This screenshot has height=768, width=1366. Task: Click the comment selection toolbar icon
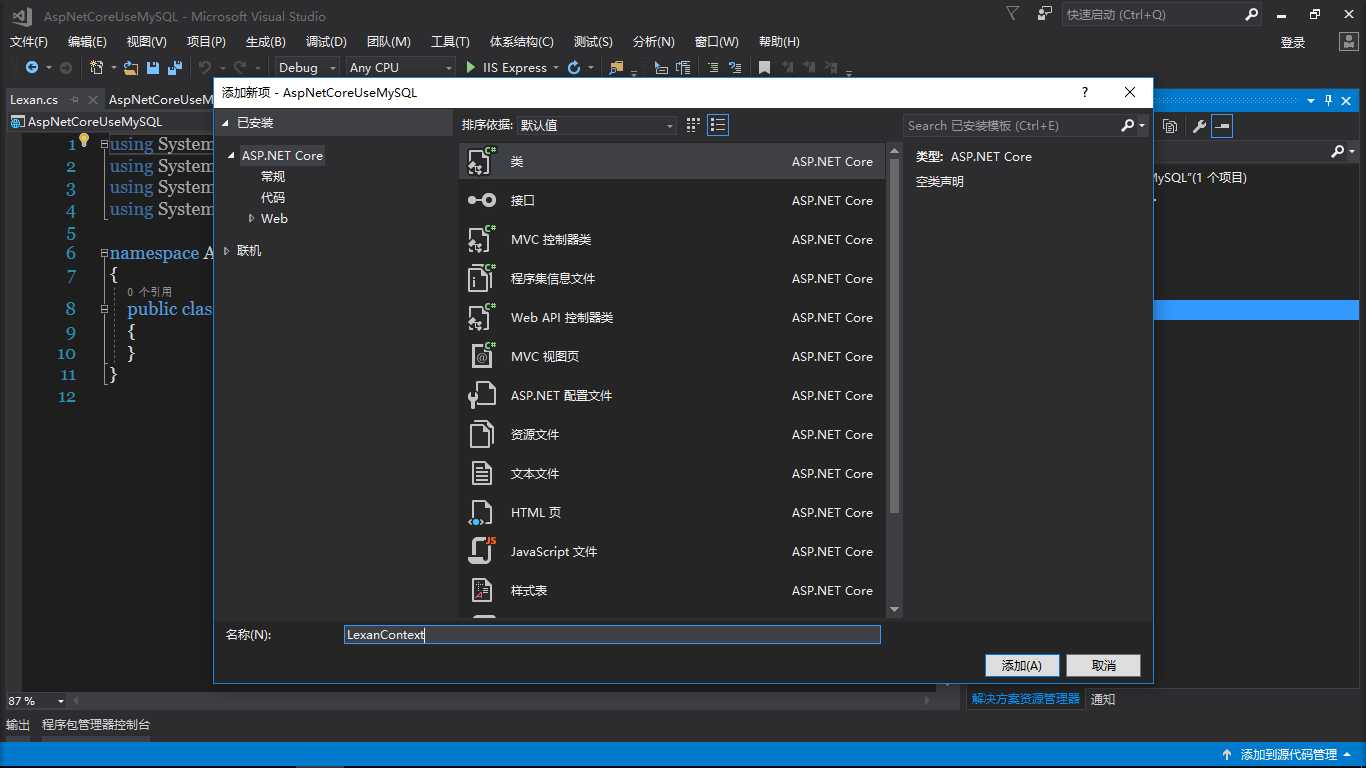(x=712, y=67)
